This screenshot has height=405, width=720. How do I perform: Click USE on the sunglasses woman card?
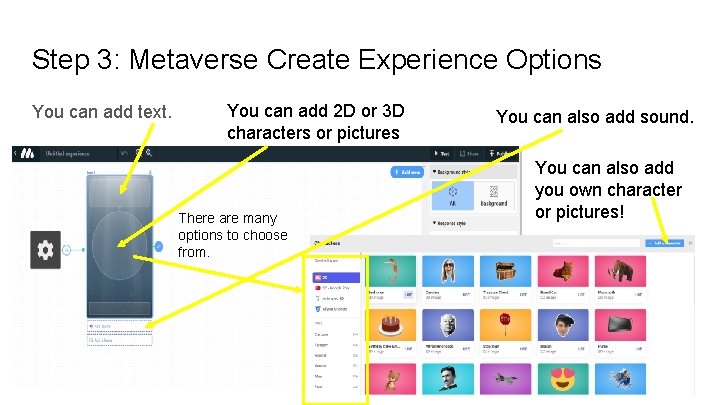coord(466,294)
